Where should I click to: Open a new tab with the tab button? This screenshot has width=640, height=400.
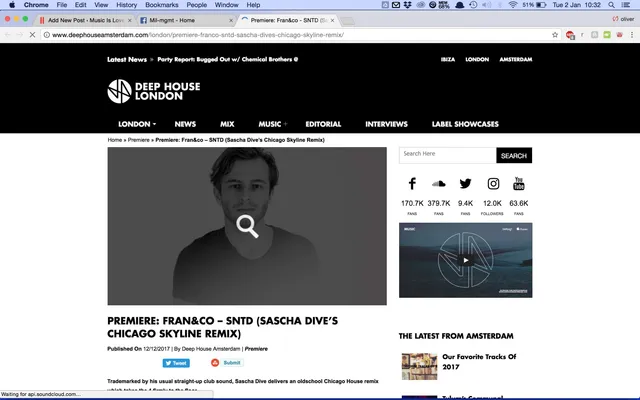point(347,21)
